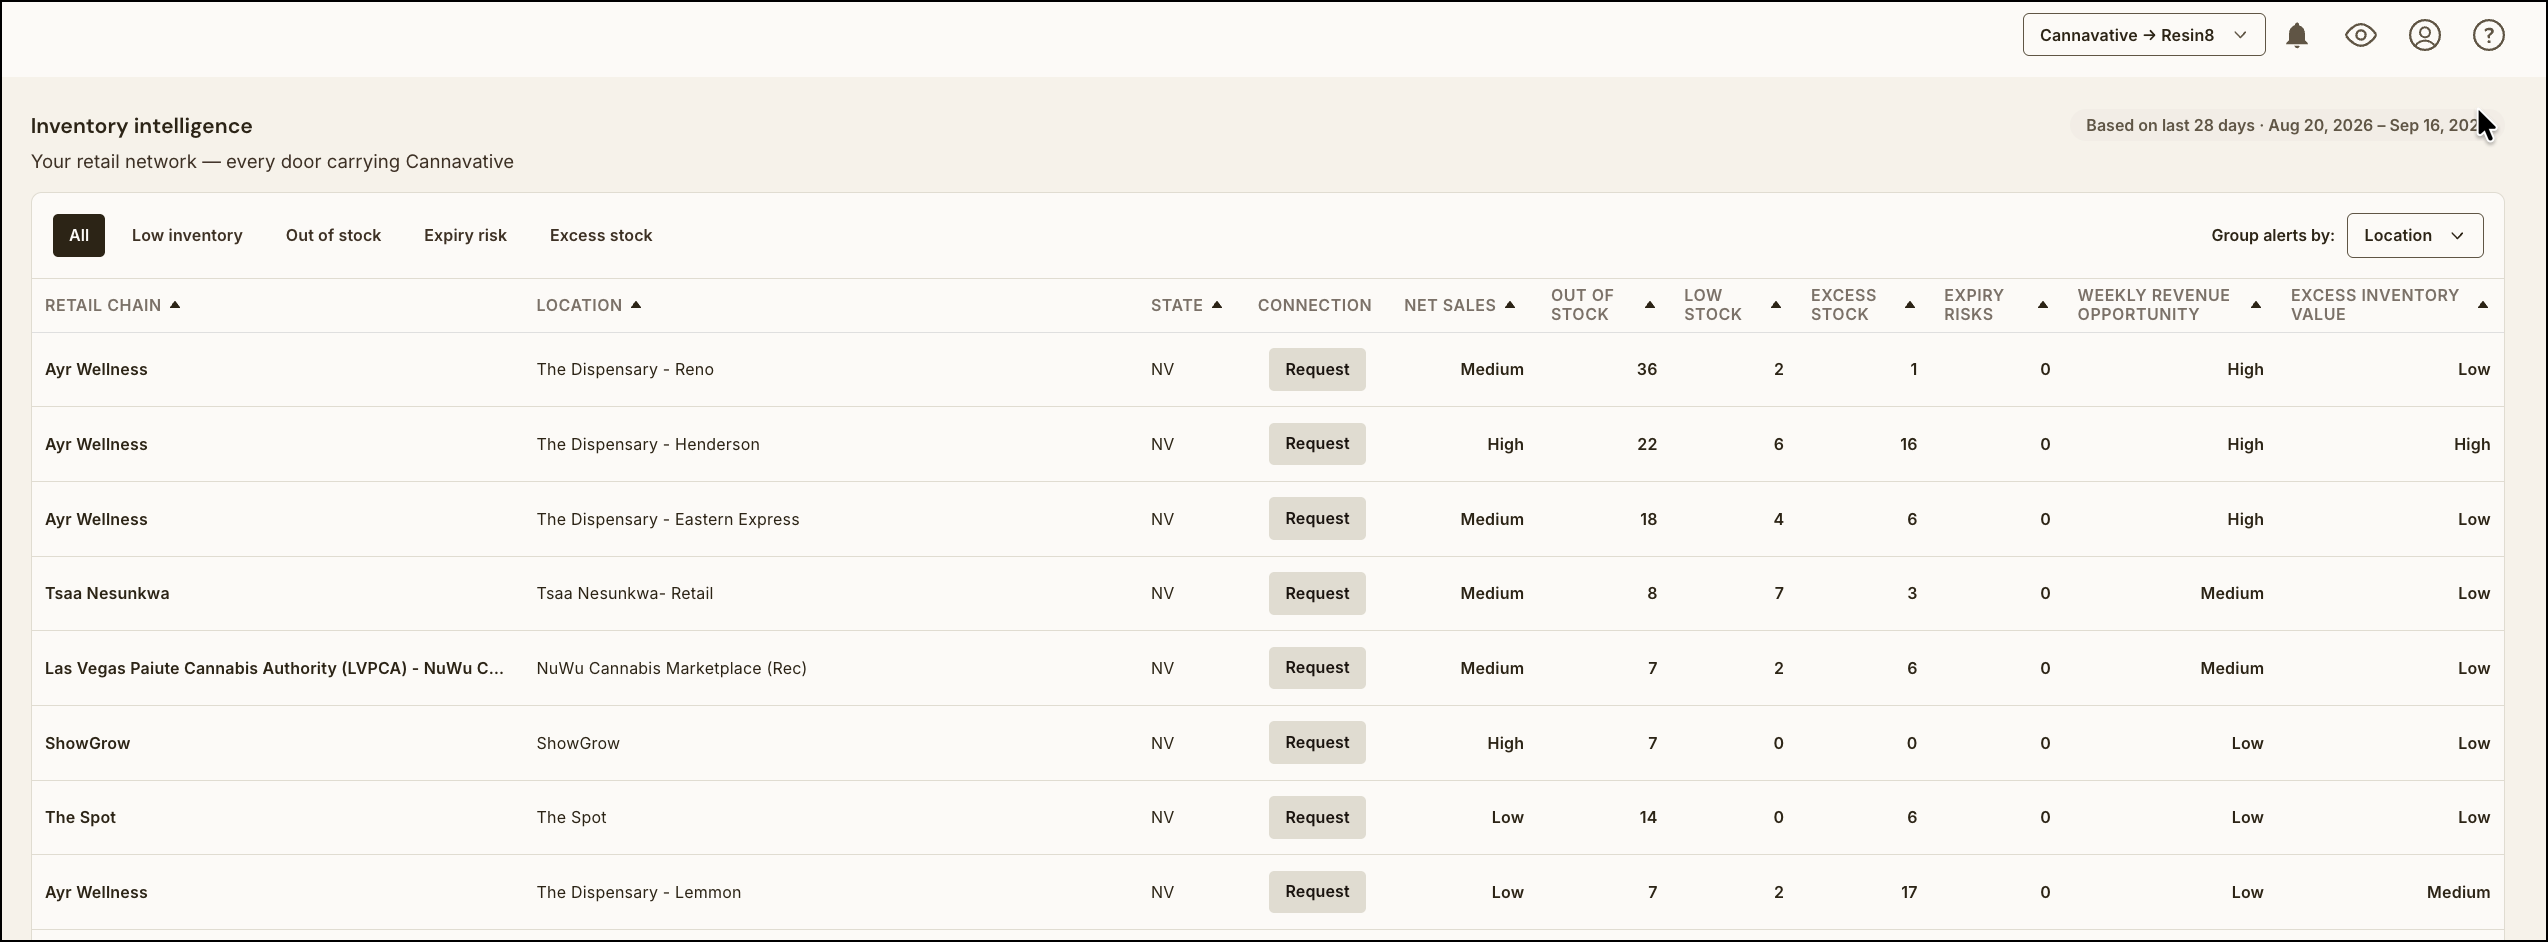
Task: Open the Group alerts by Location dropdown
Action: [2415, 235]
